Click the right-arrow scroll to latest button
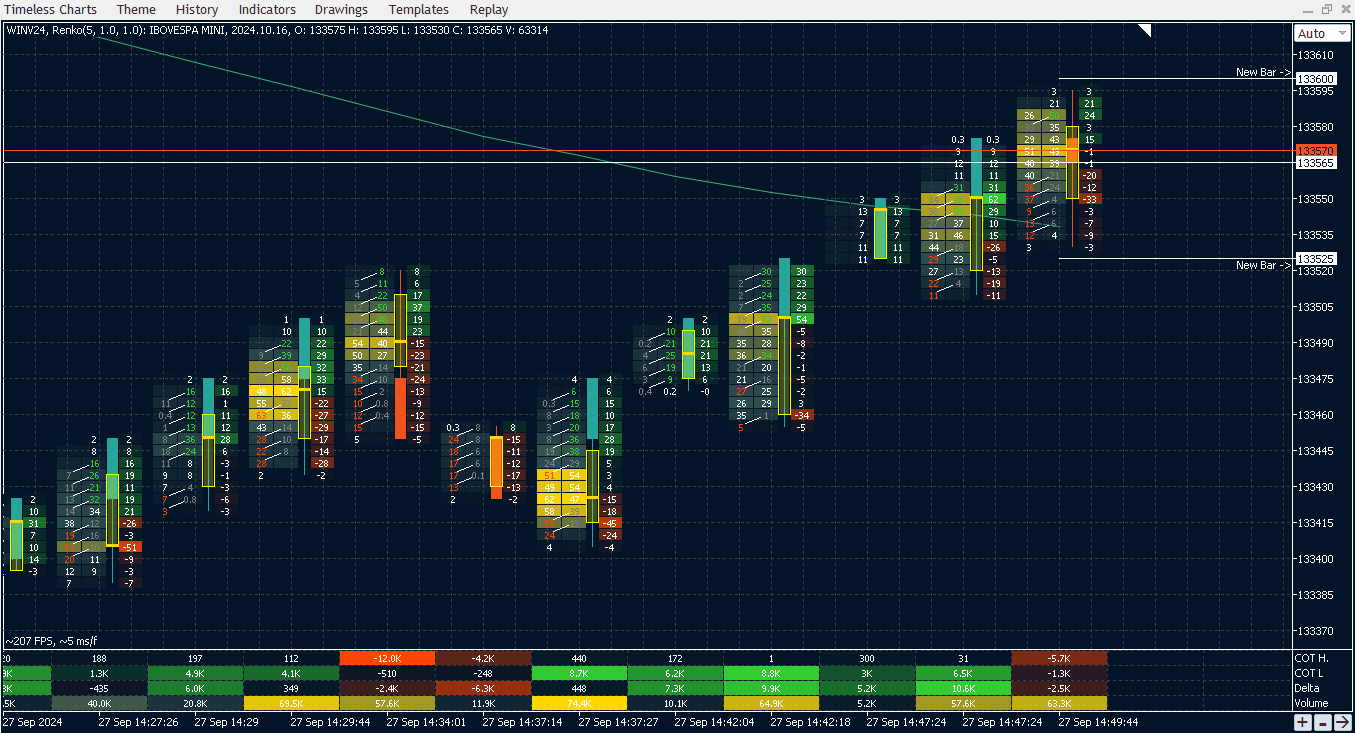The height and width of the screenshot is (733, 1355). tap(1342, 722)
